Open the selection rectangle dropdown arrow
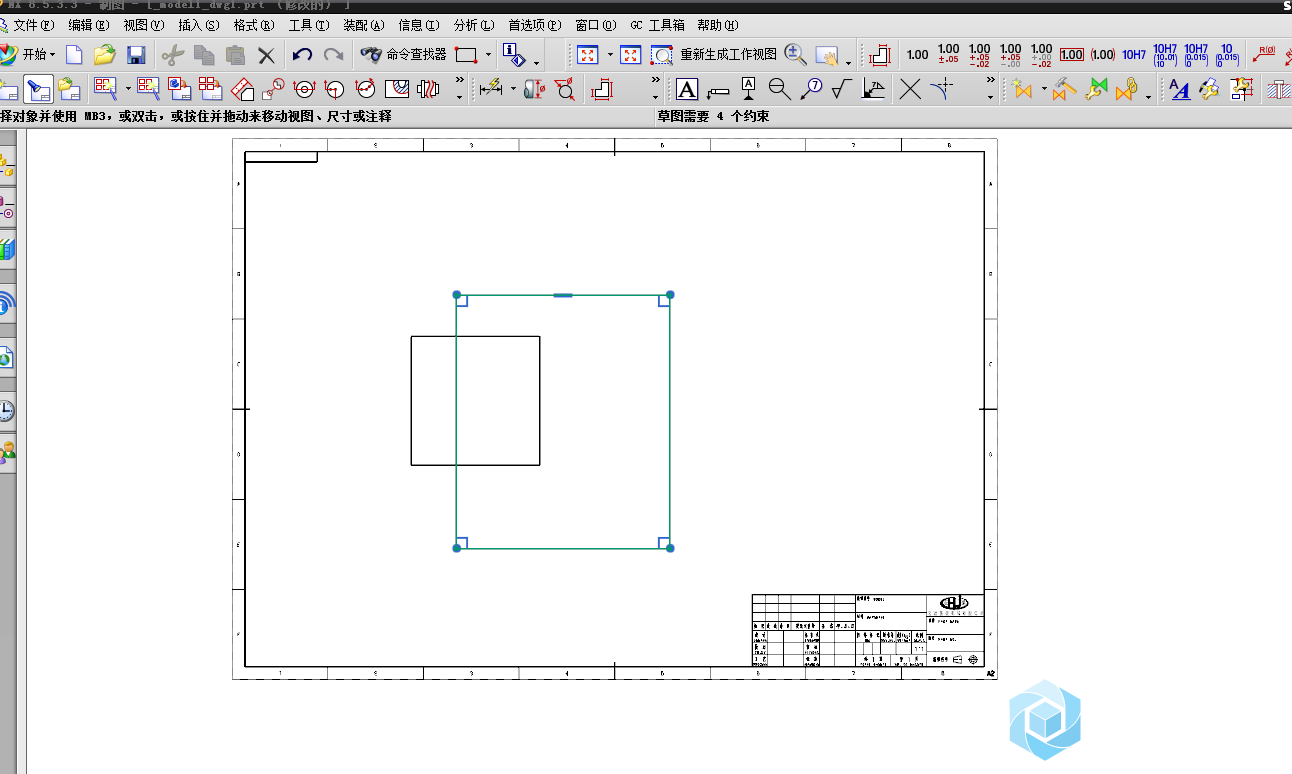The width and height of the screenshot is (1292, 774). pyautogui.click(x=488, y=55)
